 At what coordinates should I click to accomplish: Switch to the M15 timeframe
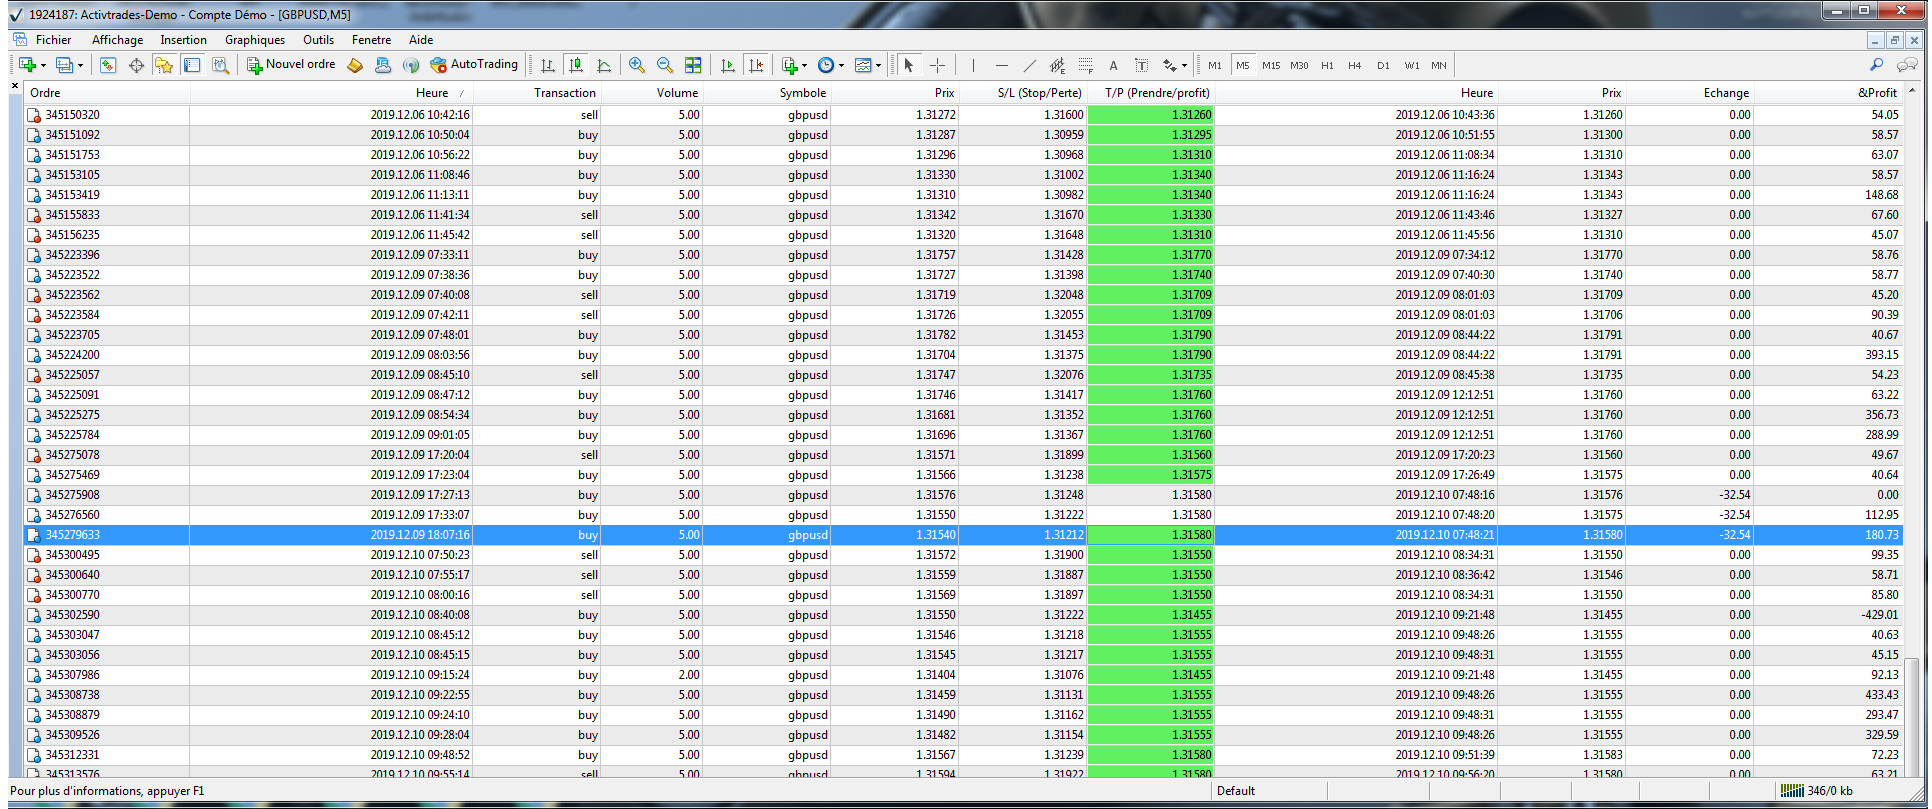click(1271, 65)
